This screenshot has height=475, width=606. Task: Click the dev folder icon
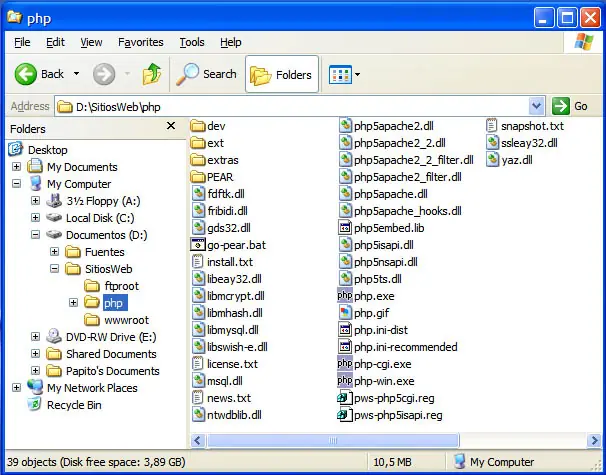(x=198, y=126)
